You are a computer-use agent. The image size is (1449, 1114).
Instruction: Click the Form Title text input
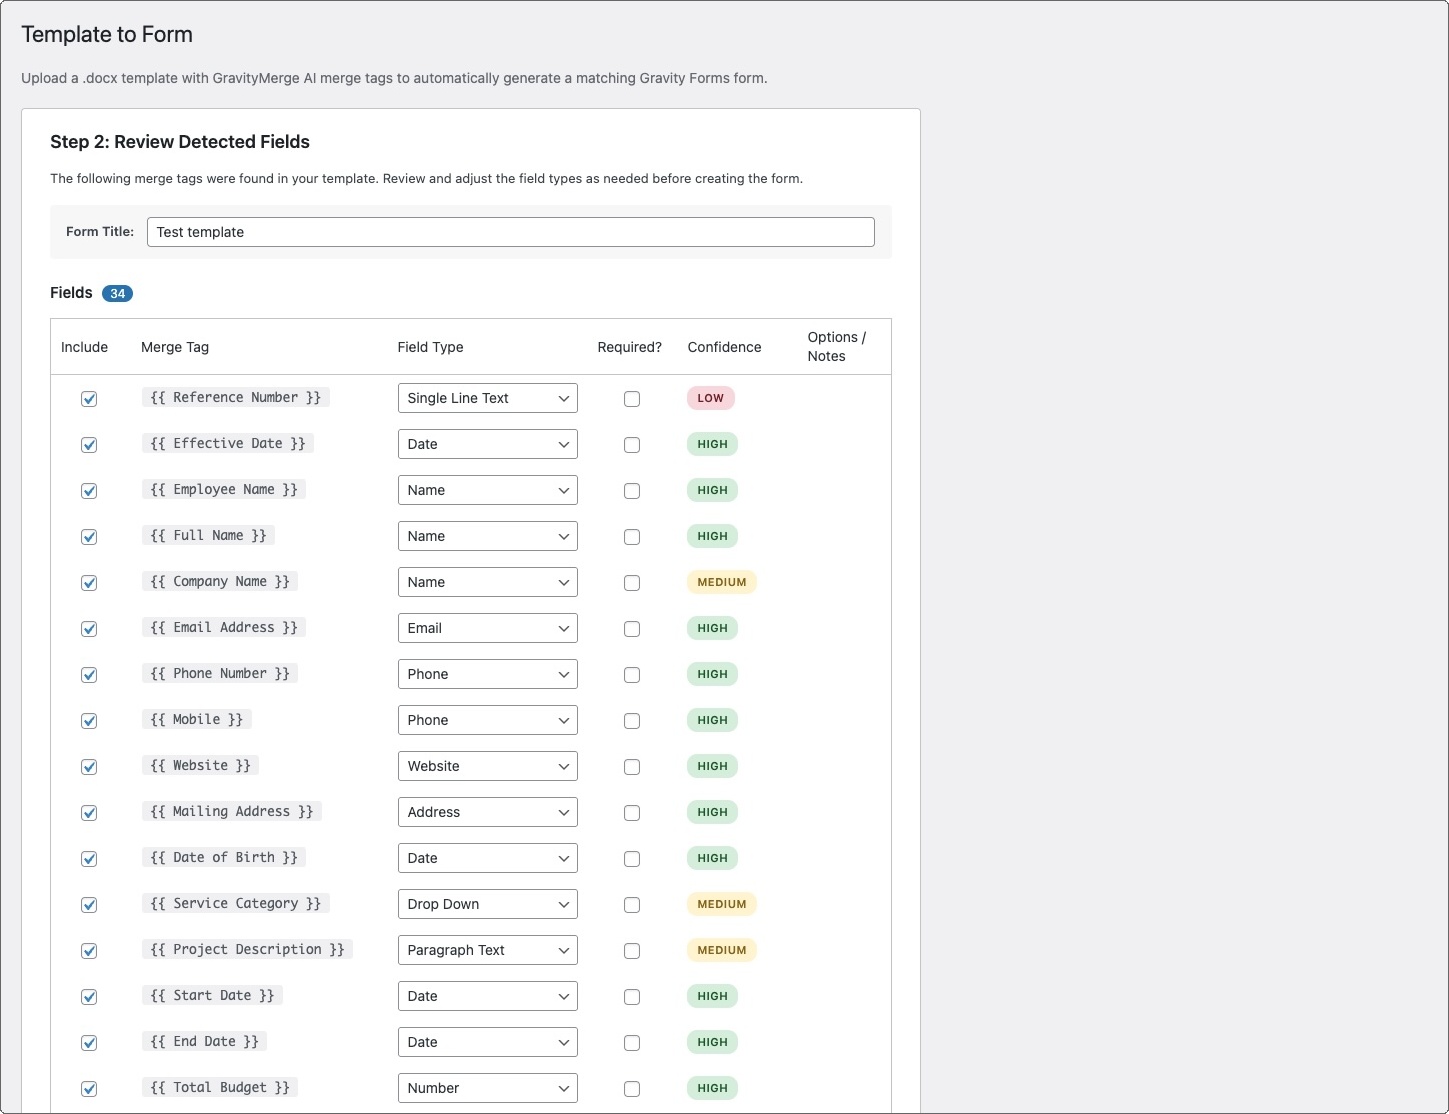(510, 232)
